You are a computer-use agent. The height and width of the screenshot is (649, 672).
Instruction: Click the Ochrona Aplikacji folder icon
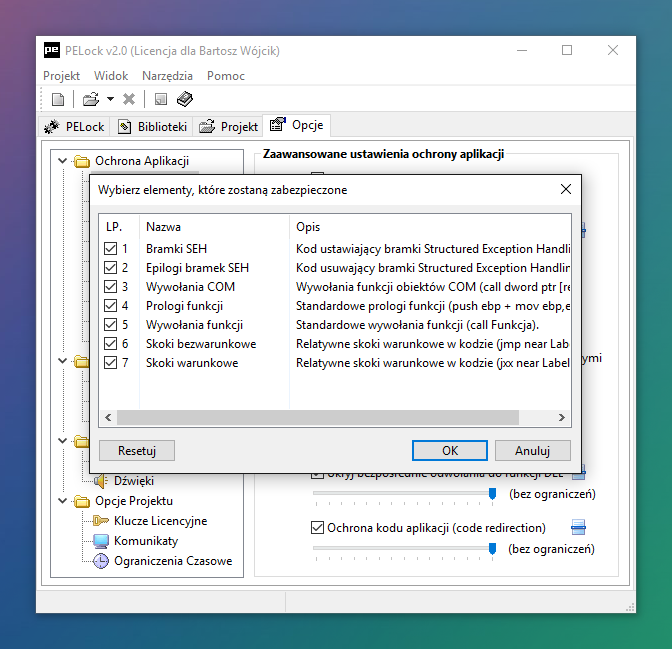[x=81, y=161]
